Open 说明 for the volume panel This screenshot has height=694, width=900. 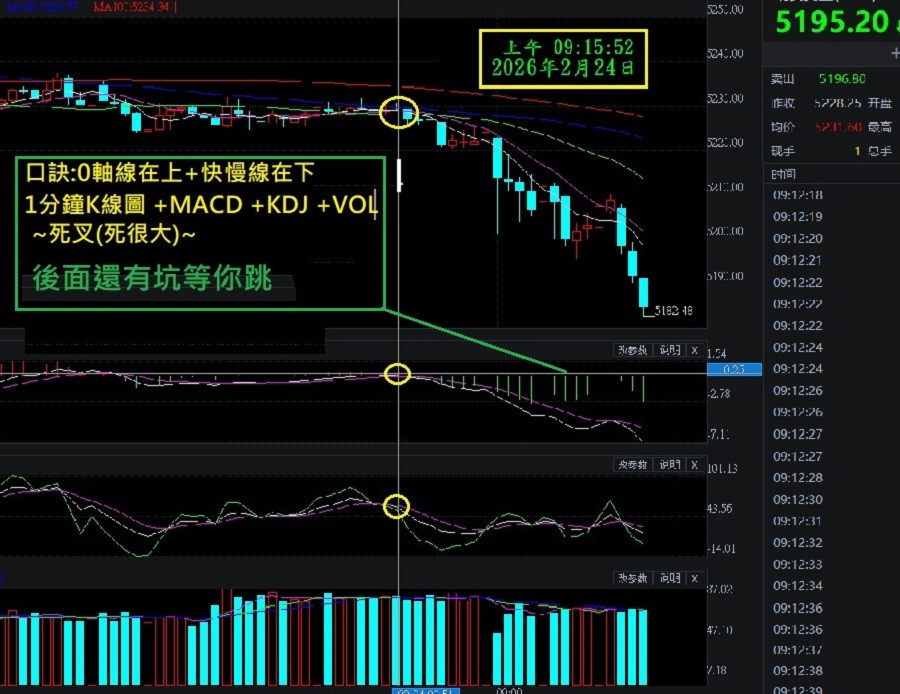click(x=669, y=578)
